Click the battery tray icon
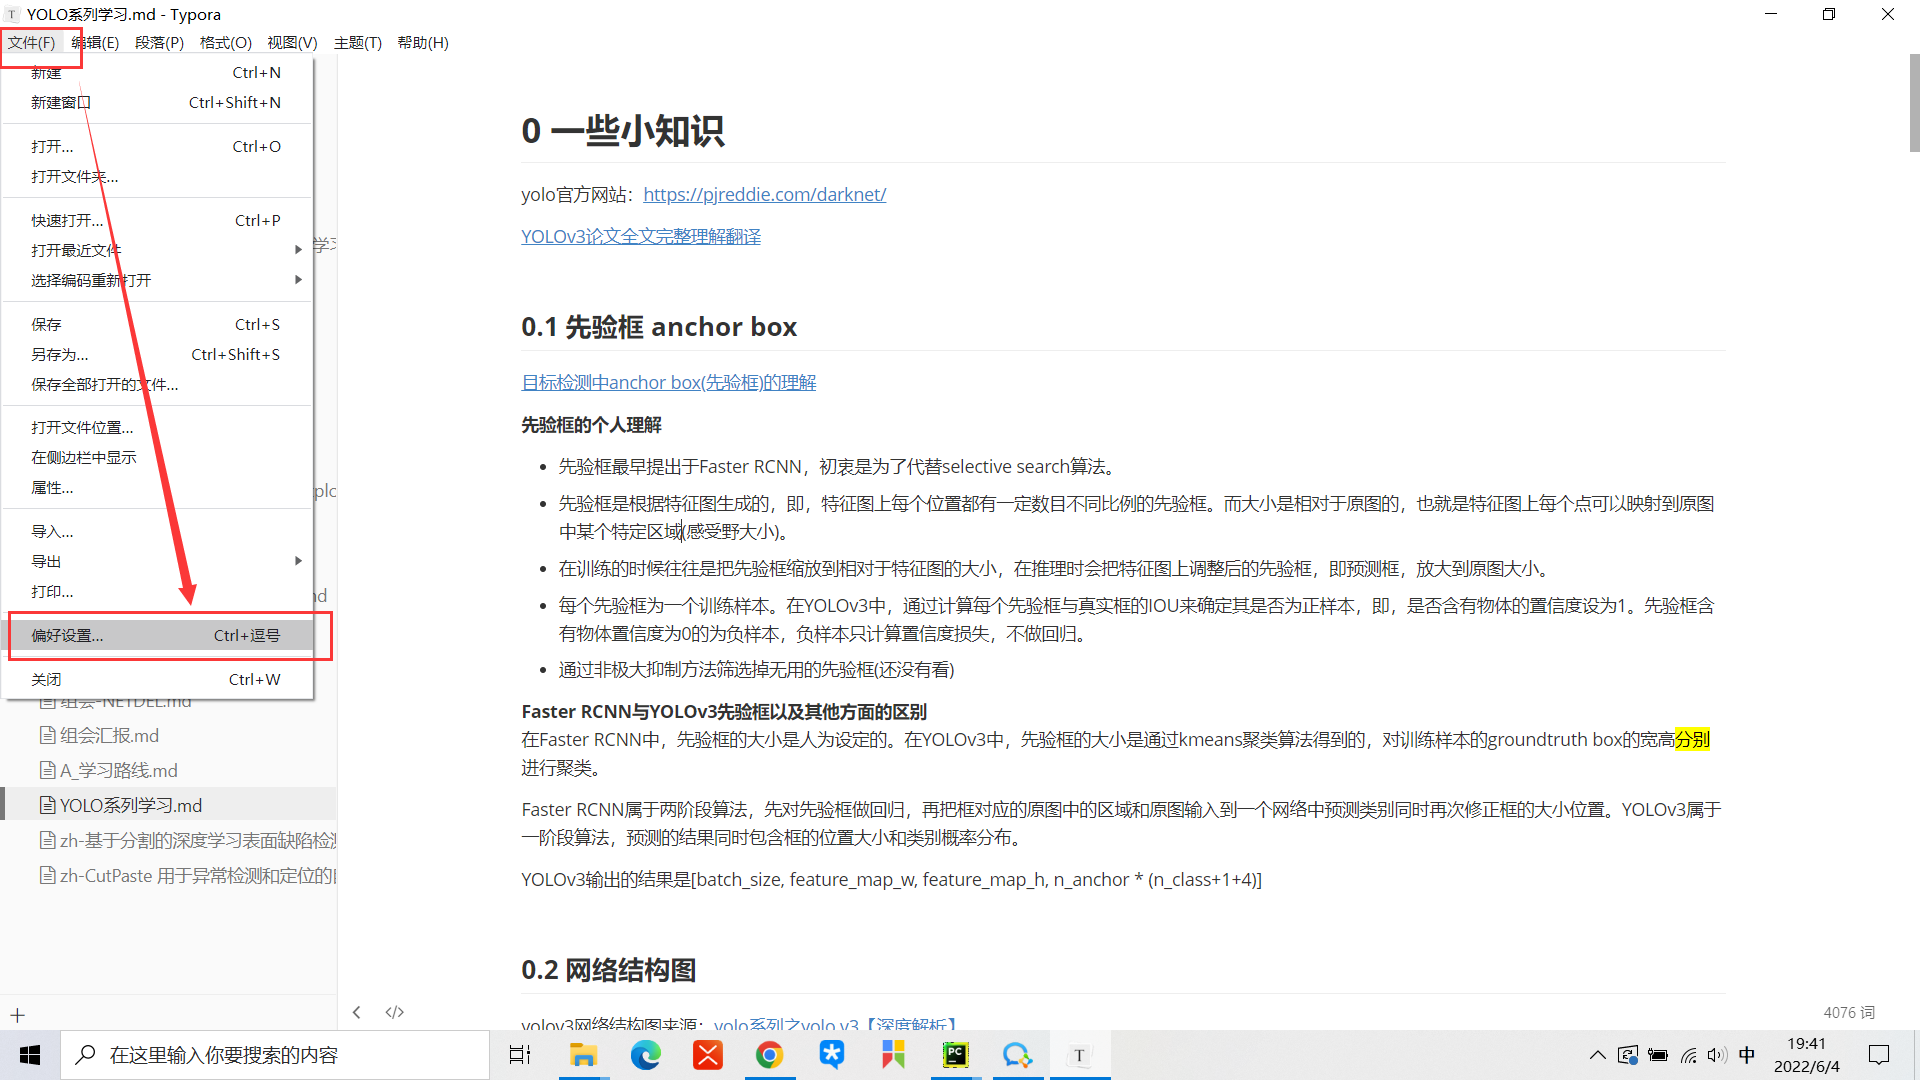Viewport: 1920px width, 1080px height. tap(1658, 1055)
